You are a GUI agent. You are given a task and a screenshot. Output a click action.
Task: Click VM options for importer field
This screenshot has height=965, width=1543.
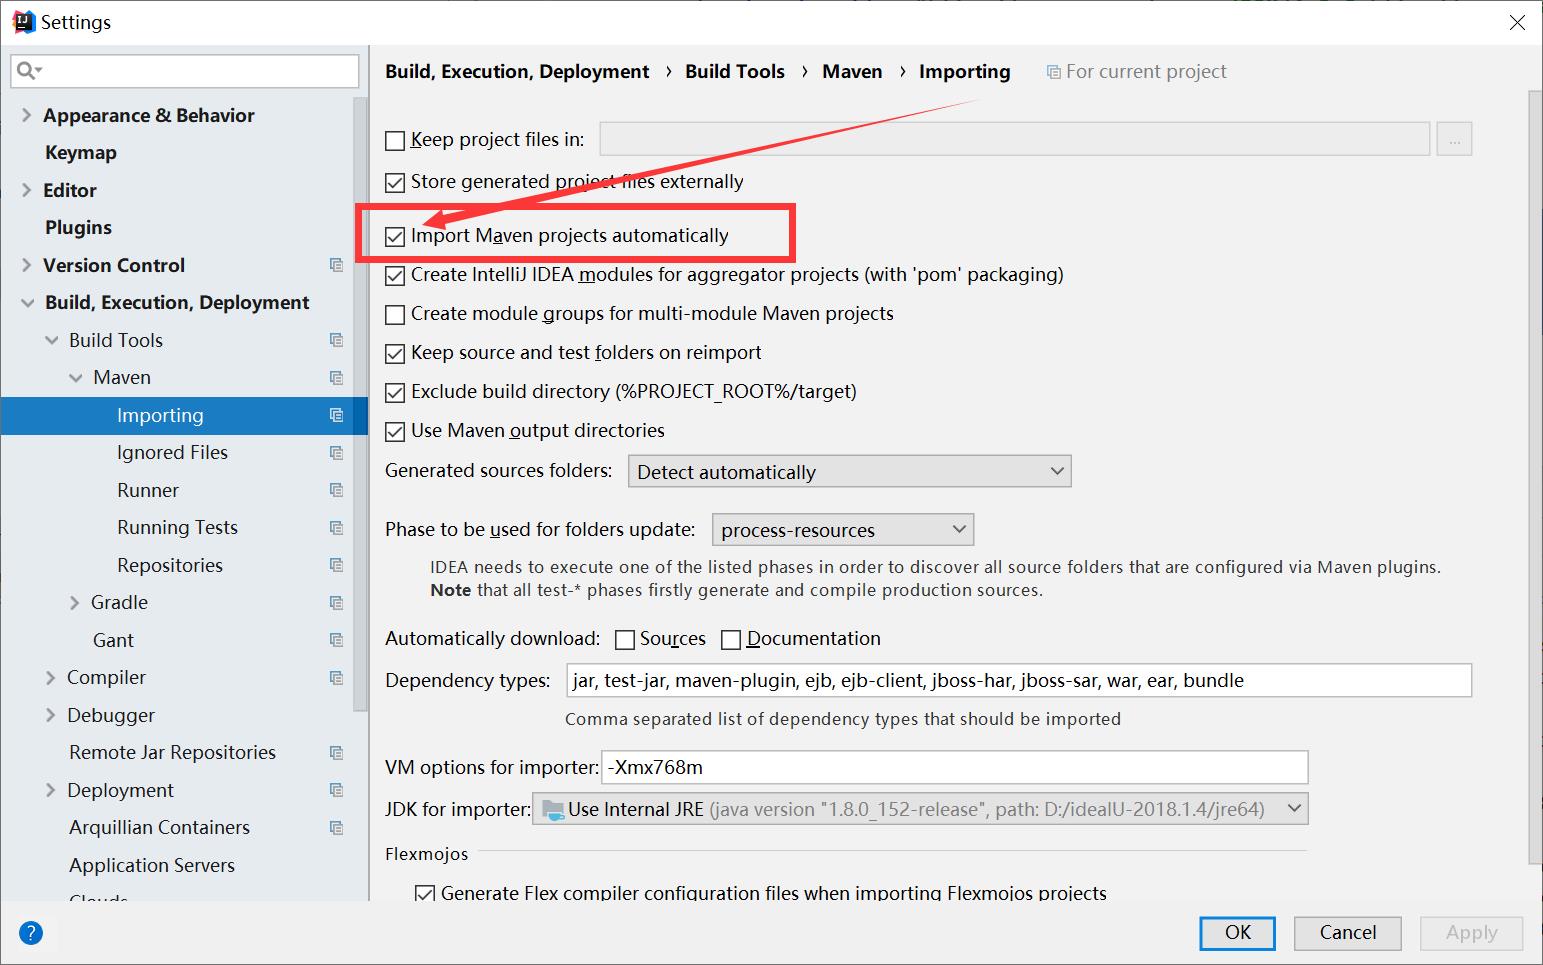[x=954, y=767]
